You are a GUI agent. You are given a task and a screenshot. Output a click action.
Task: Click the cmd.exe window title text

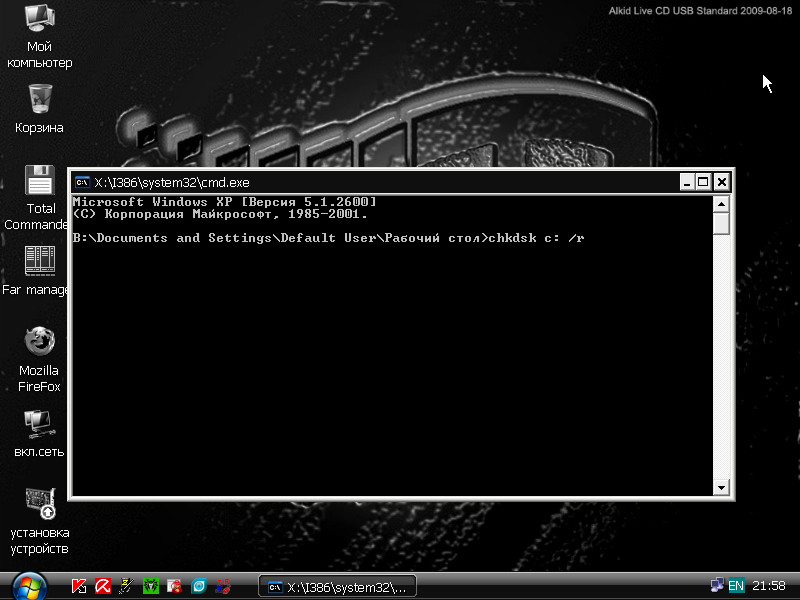pos(172,183)
